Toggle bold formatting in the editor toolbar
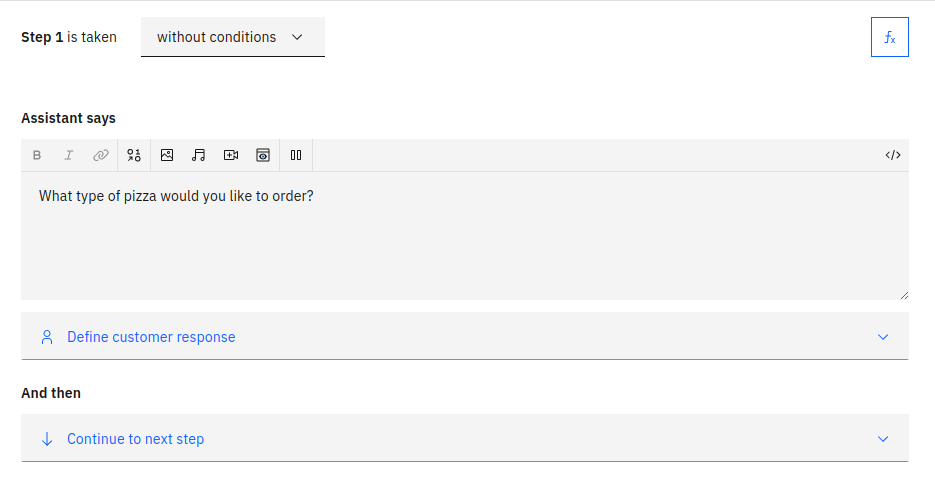The height and width of the screenshot is (490, 935). point(37,155)
